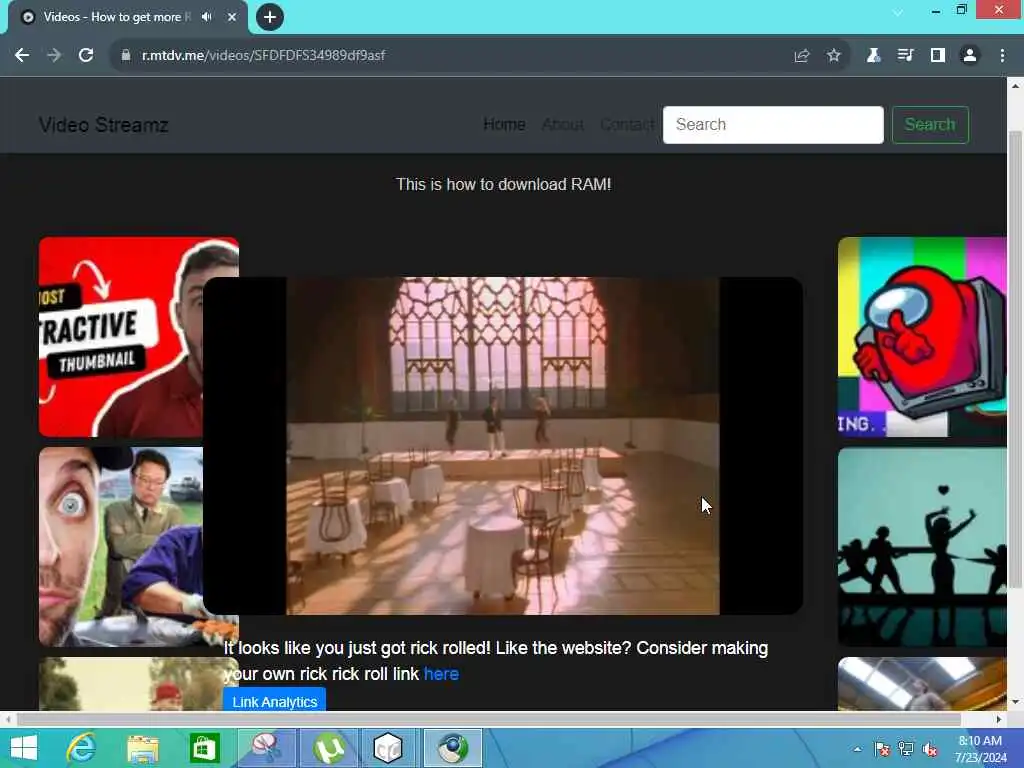Open the Link Analytics button
The height and width of the screenshot is (768, 1024).
[x=274, y=701]
